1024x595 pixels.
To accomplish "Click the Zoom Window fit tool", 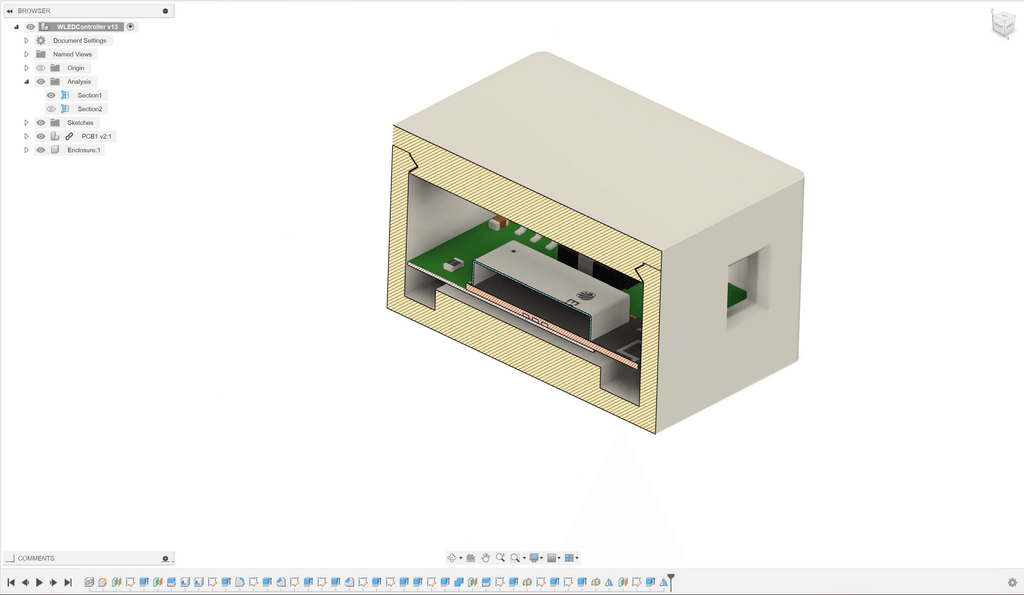I will coord(515,558).
